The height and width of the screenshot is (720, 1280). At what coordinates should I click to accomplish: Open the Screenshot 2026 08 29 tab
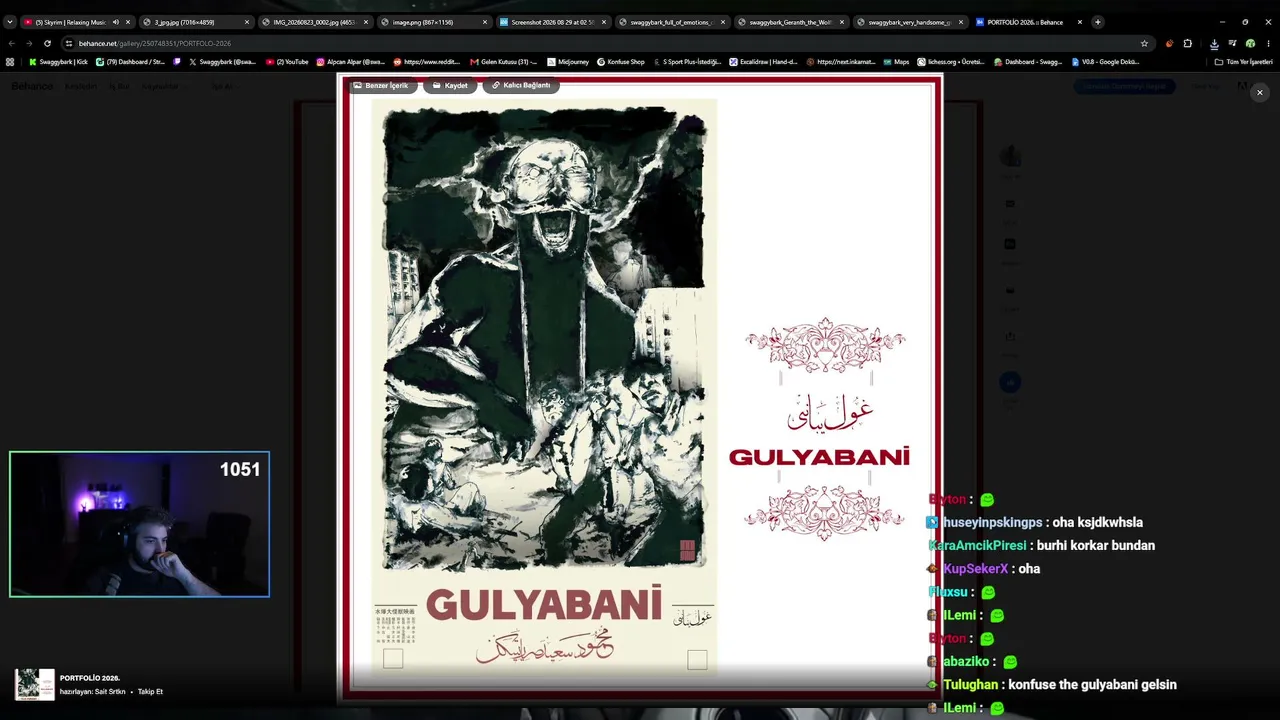click(x=552, y=22)
